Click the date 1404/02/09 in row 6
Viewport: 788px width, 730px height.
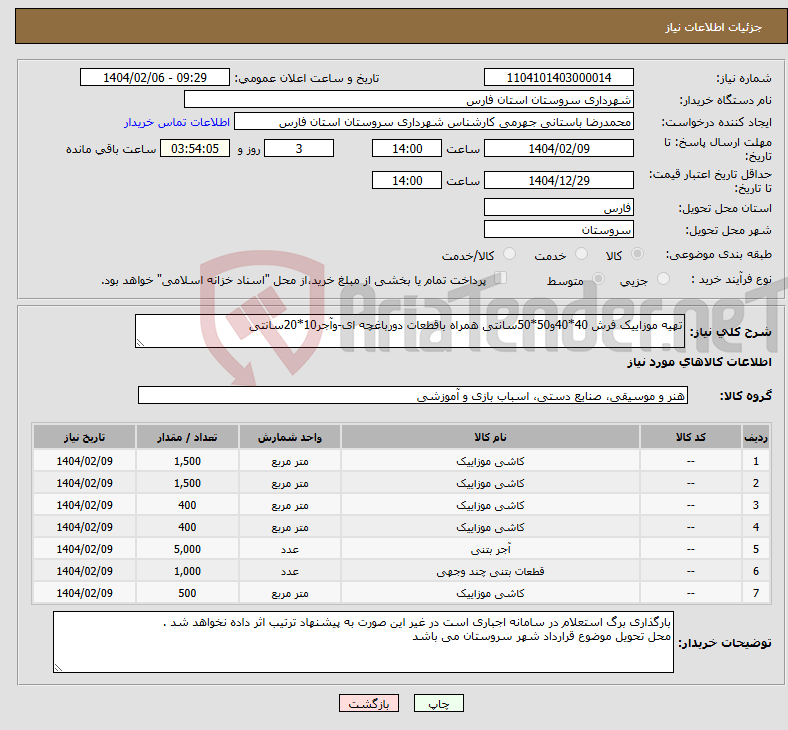(x=84, y=571)
